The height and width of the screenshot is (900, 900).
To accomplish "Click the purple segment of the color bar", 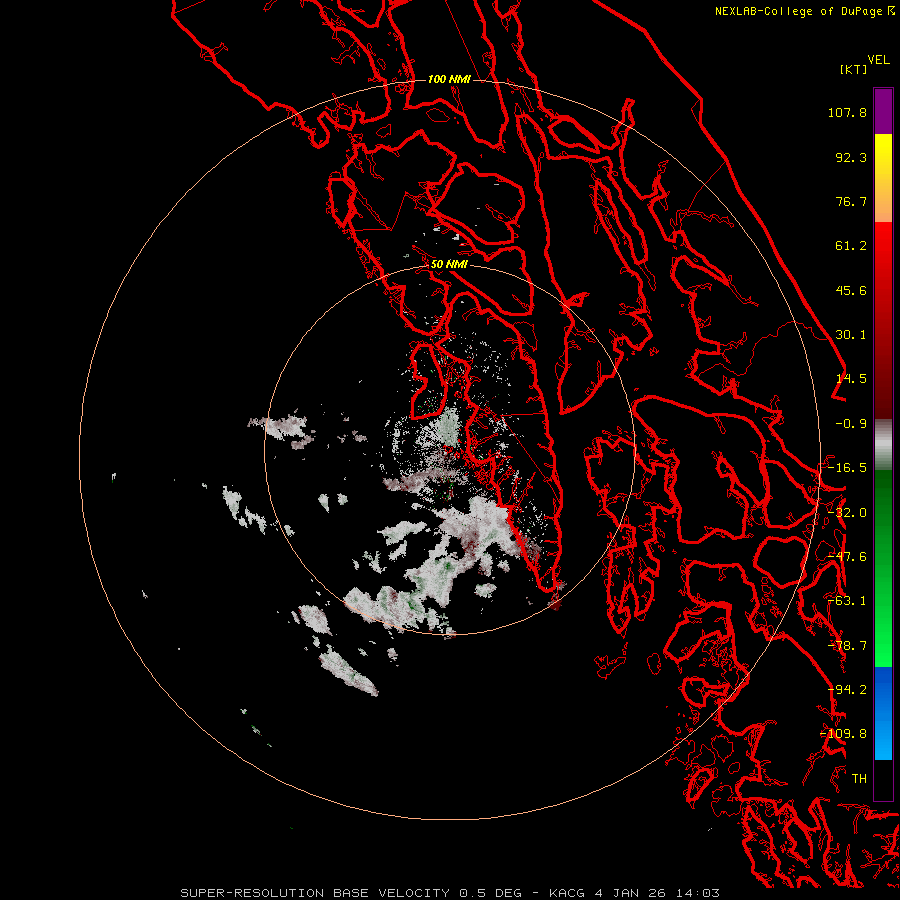I will (x=883, y=111).
